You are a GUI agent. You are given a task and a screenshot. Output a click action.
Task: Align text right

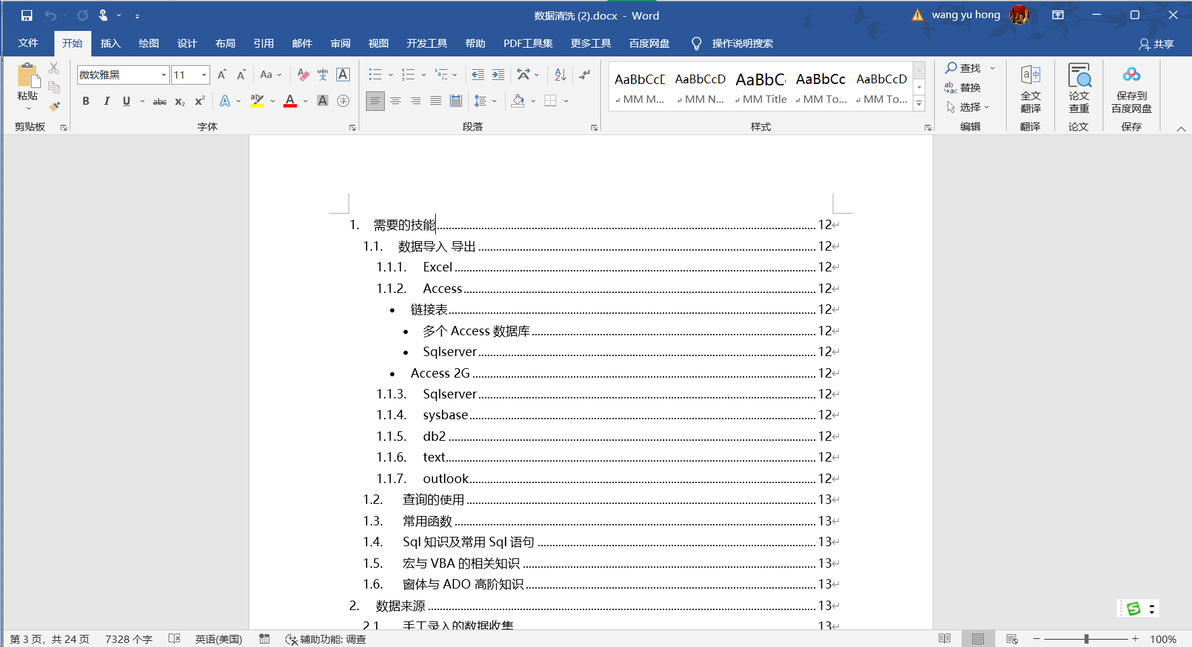tap(415, 100)
